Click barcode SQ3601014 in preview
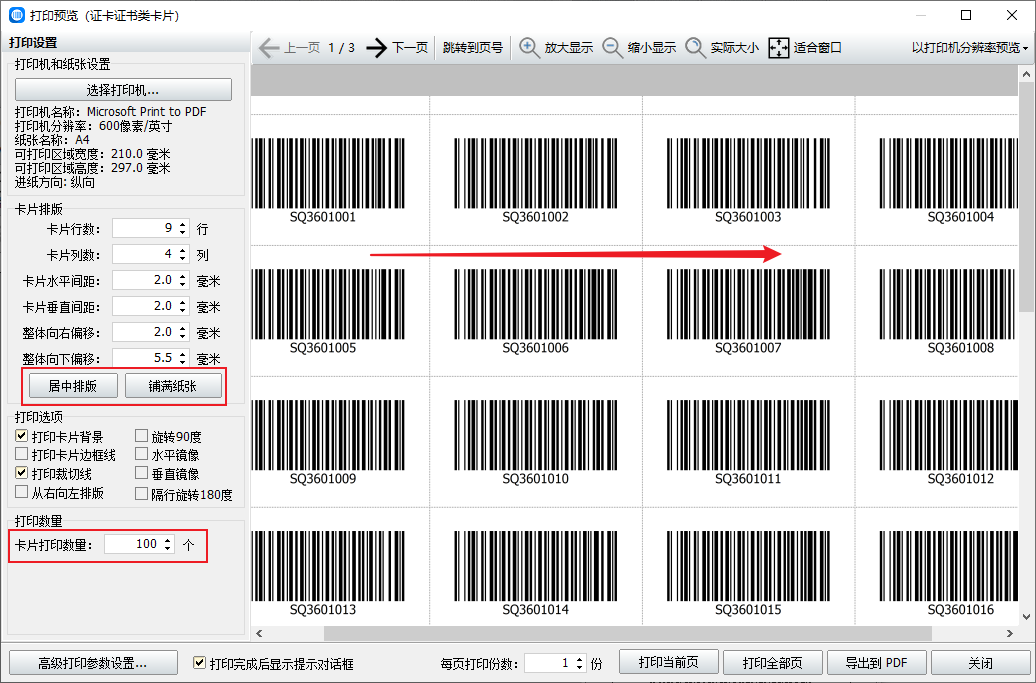The image size is (1036, 683). point(535,573)
